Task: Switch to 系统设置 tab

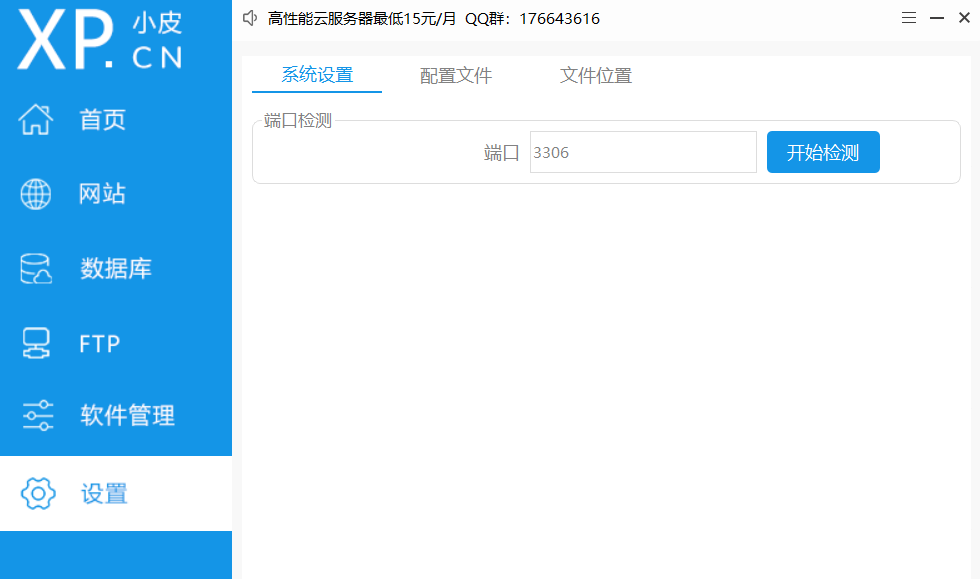Action: [x=317, y=75]
